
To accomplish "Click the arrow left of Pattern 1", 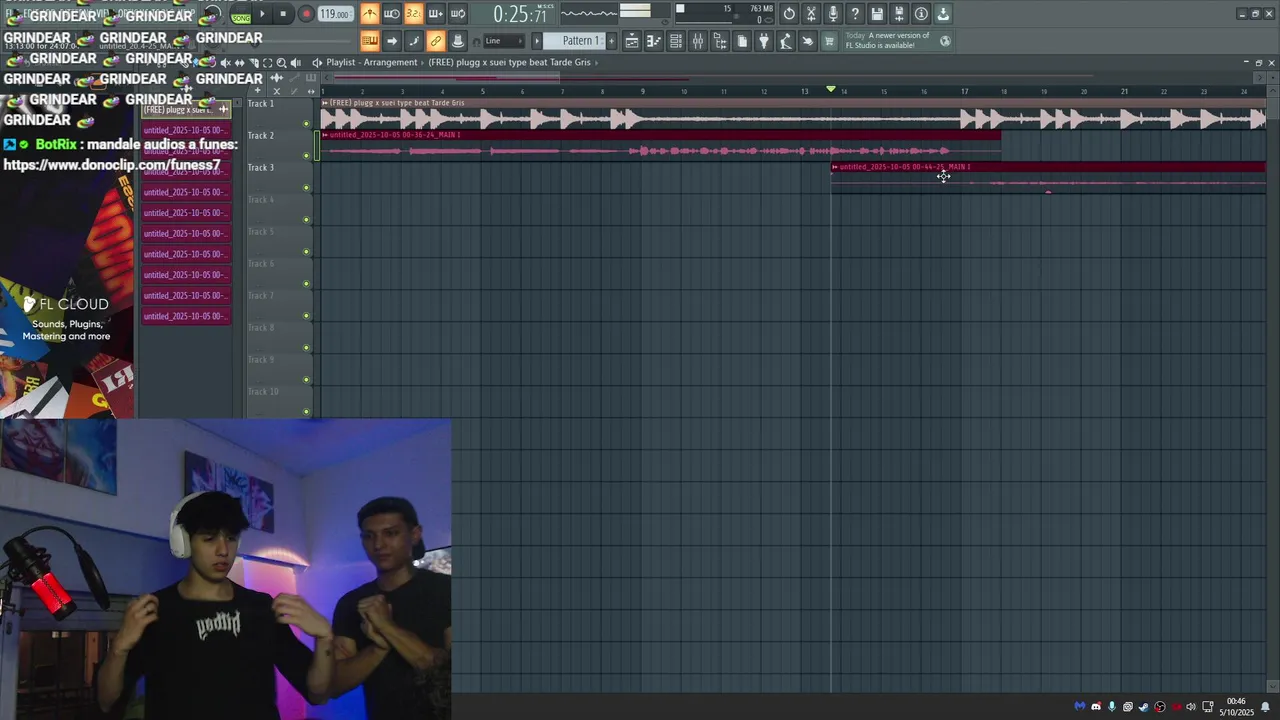I will 536,41.
